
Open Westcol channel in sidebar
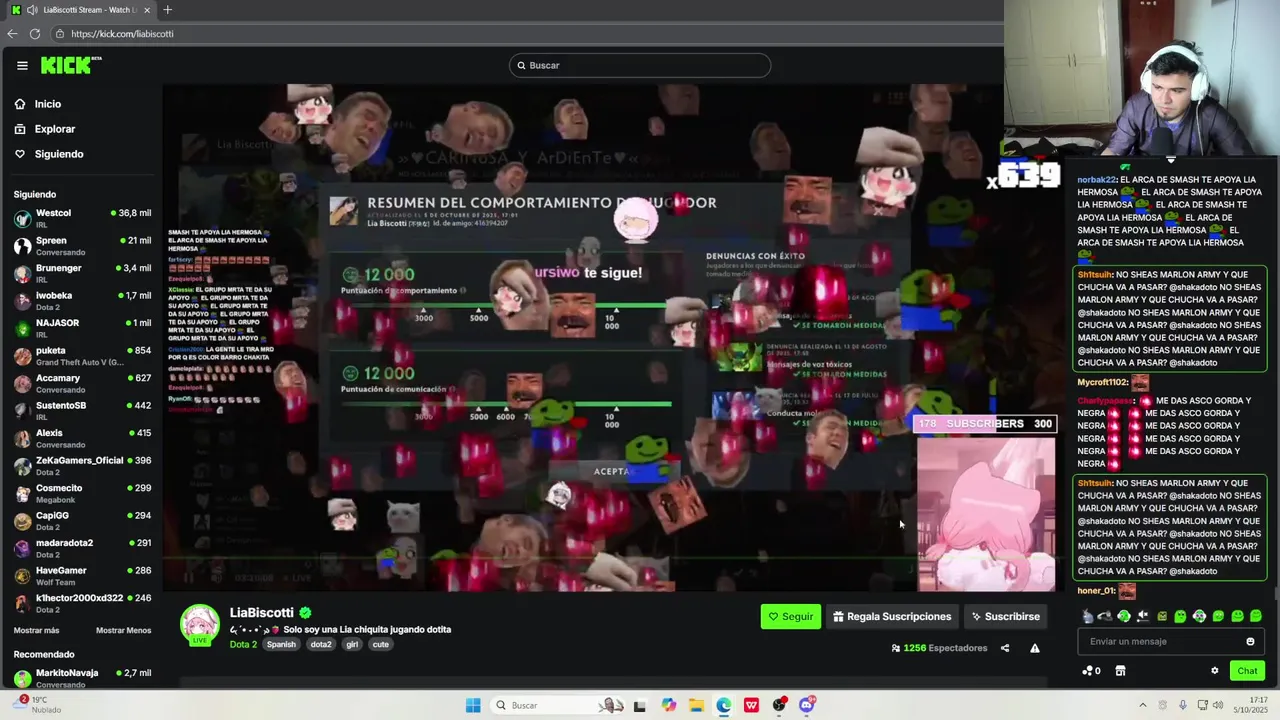[x=82, y=218]
